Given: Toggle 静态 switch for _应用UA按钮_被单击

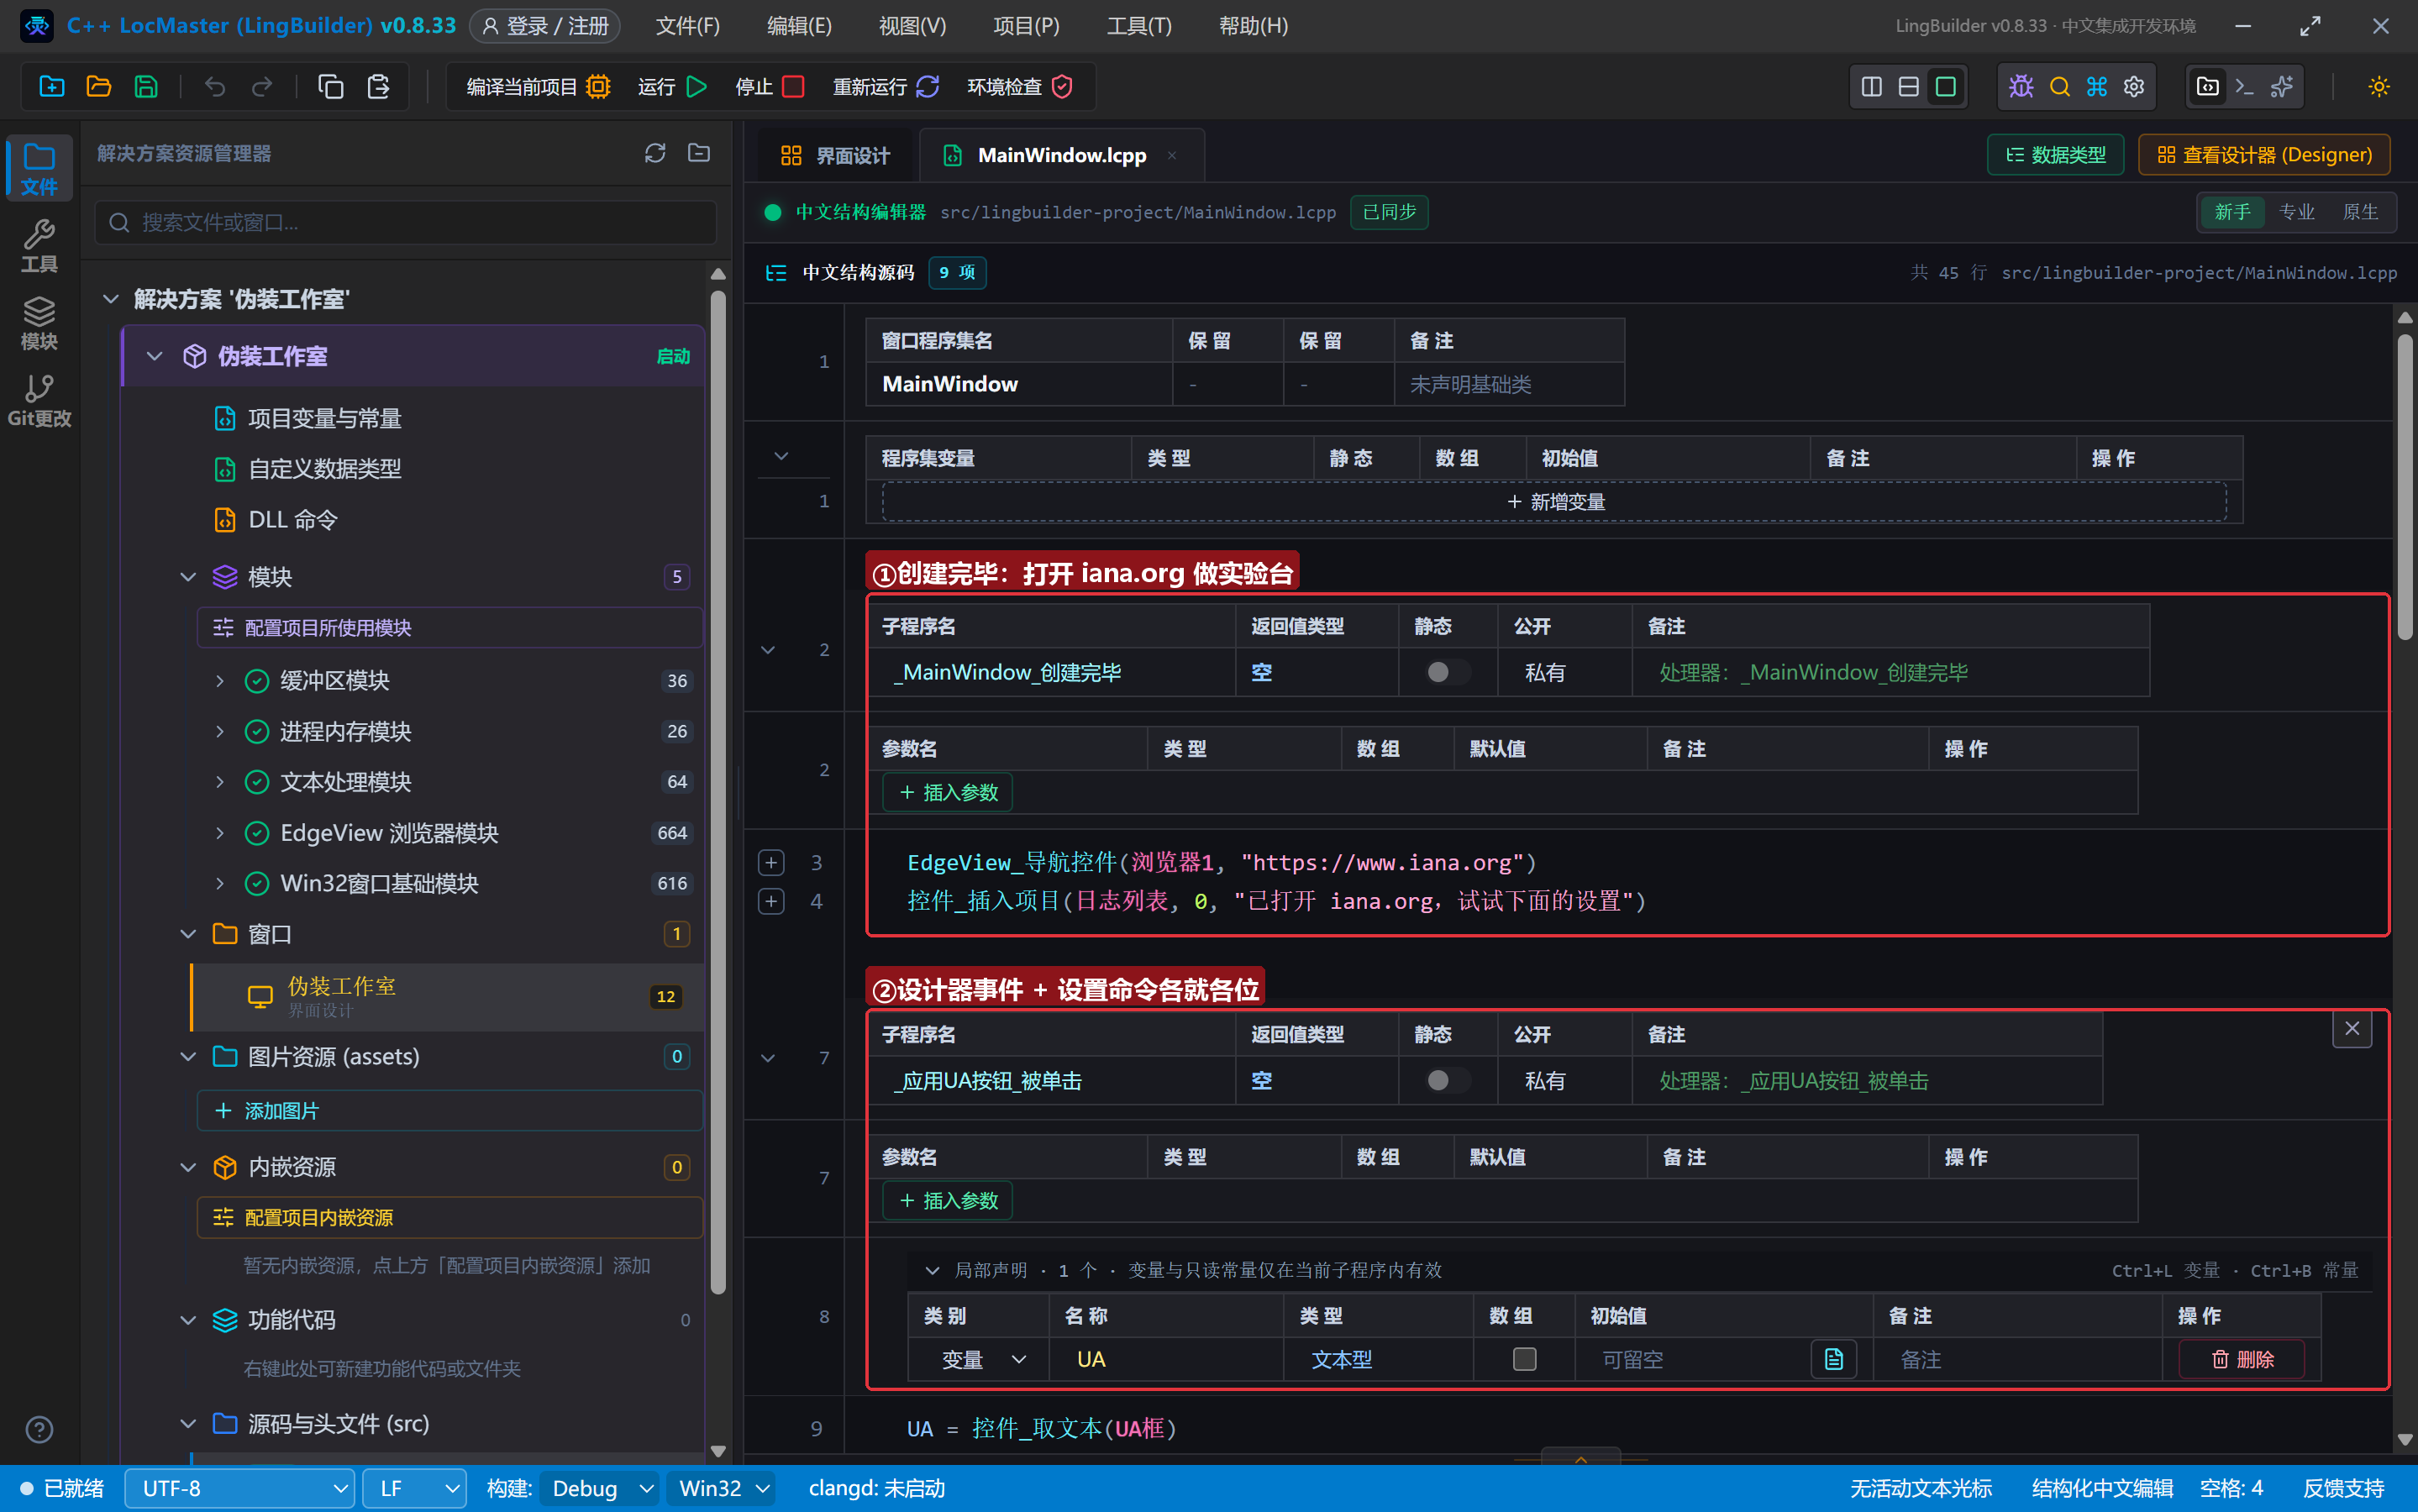Looking at the screenshot, I should click(1446, 1080).
